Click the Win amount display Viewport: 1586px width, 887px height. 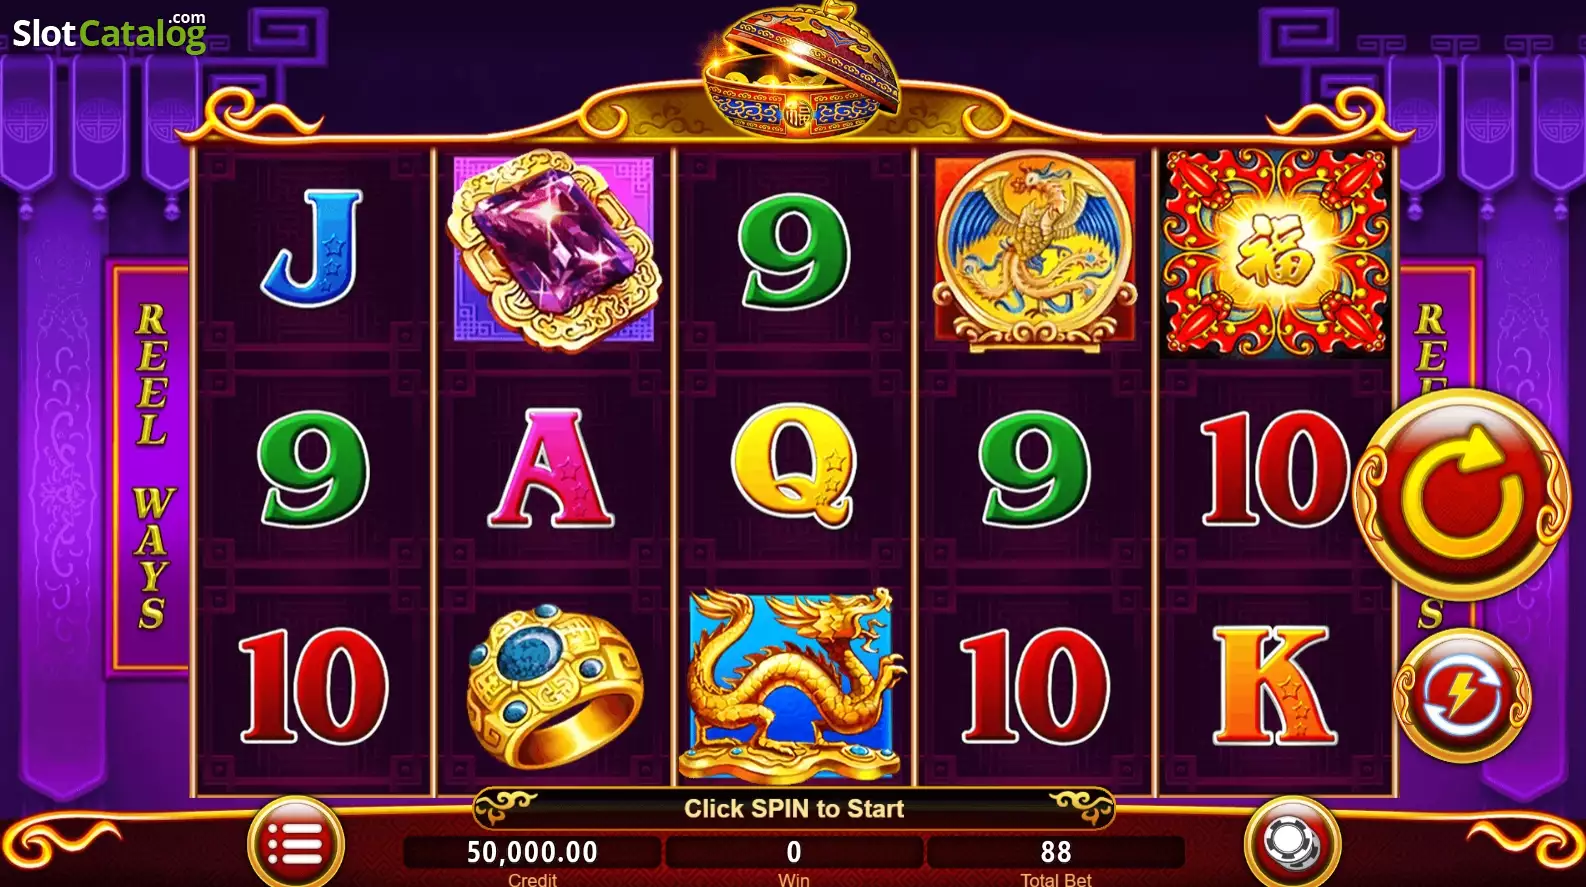pos(794,852)
